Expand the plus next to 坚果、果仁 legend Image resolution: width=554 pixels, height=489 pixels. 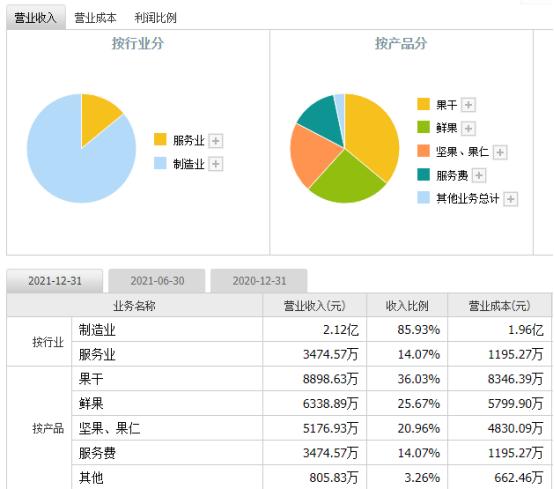pos(500,152)
